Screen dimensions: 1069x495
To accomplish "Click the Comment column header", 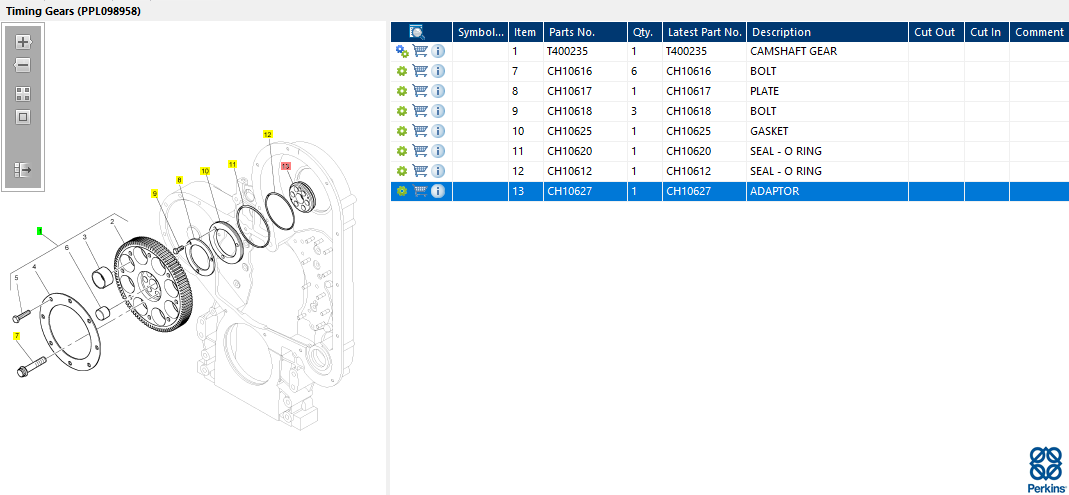I will [1039, 32].
